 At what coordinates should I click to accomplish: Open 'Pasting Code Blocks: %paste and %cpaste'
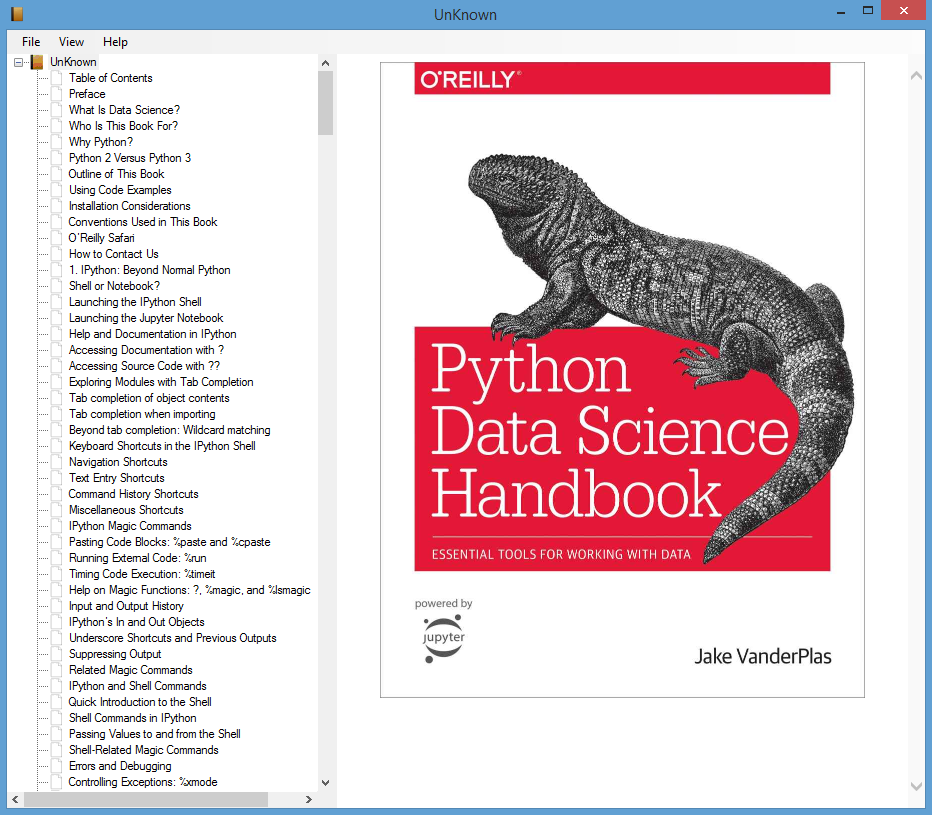click(x=169, y=542)
